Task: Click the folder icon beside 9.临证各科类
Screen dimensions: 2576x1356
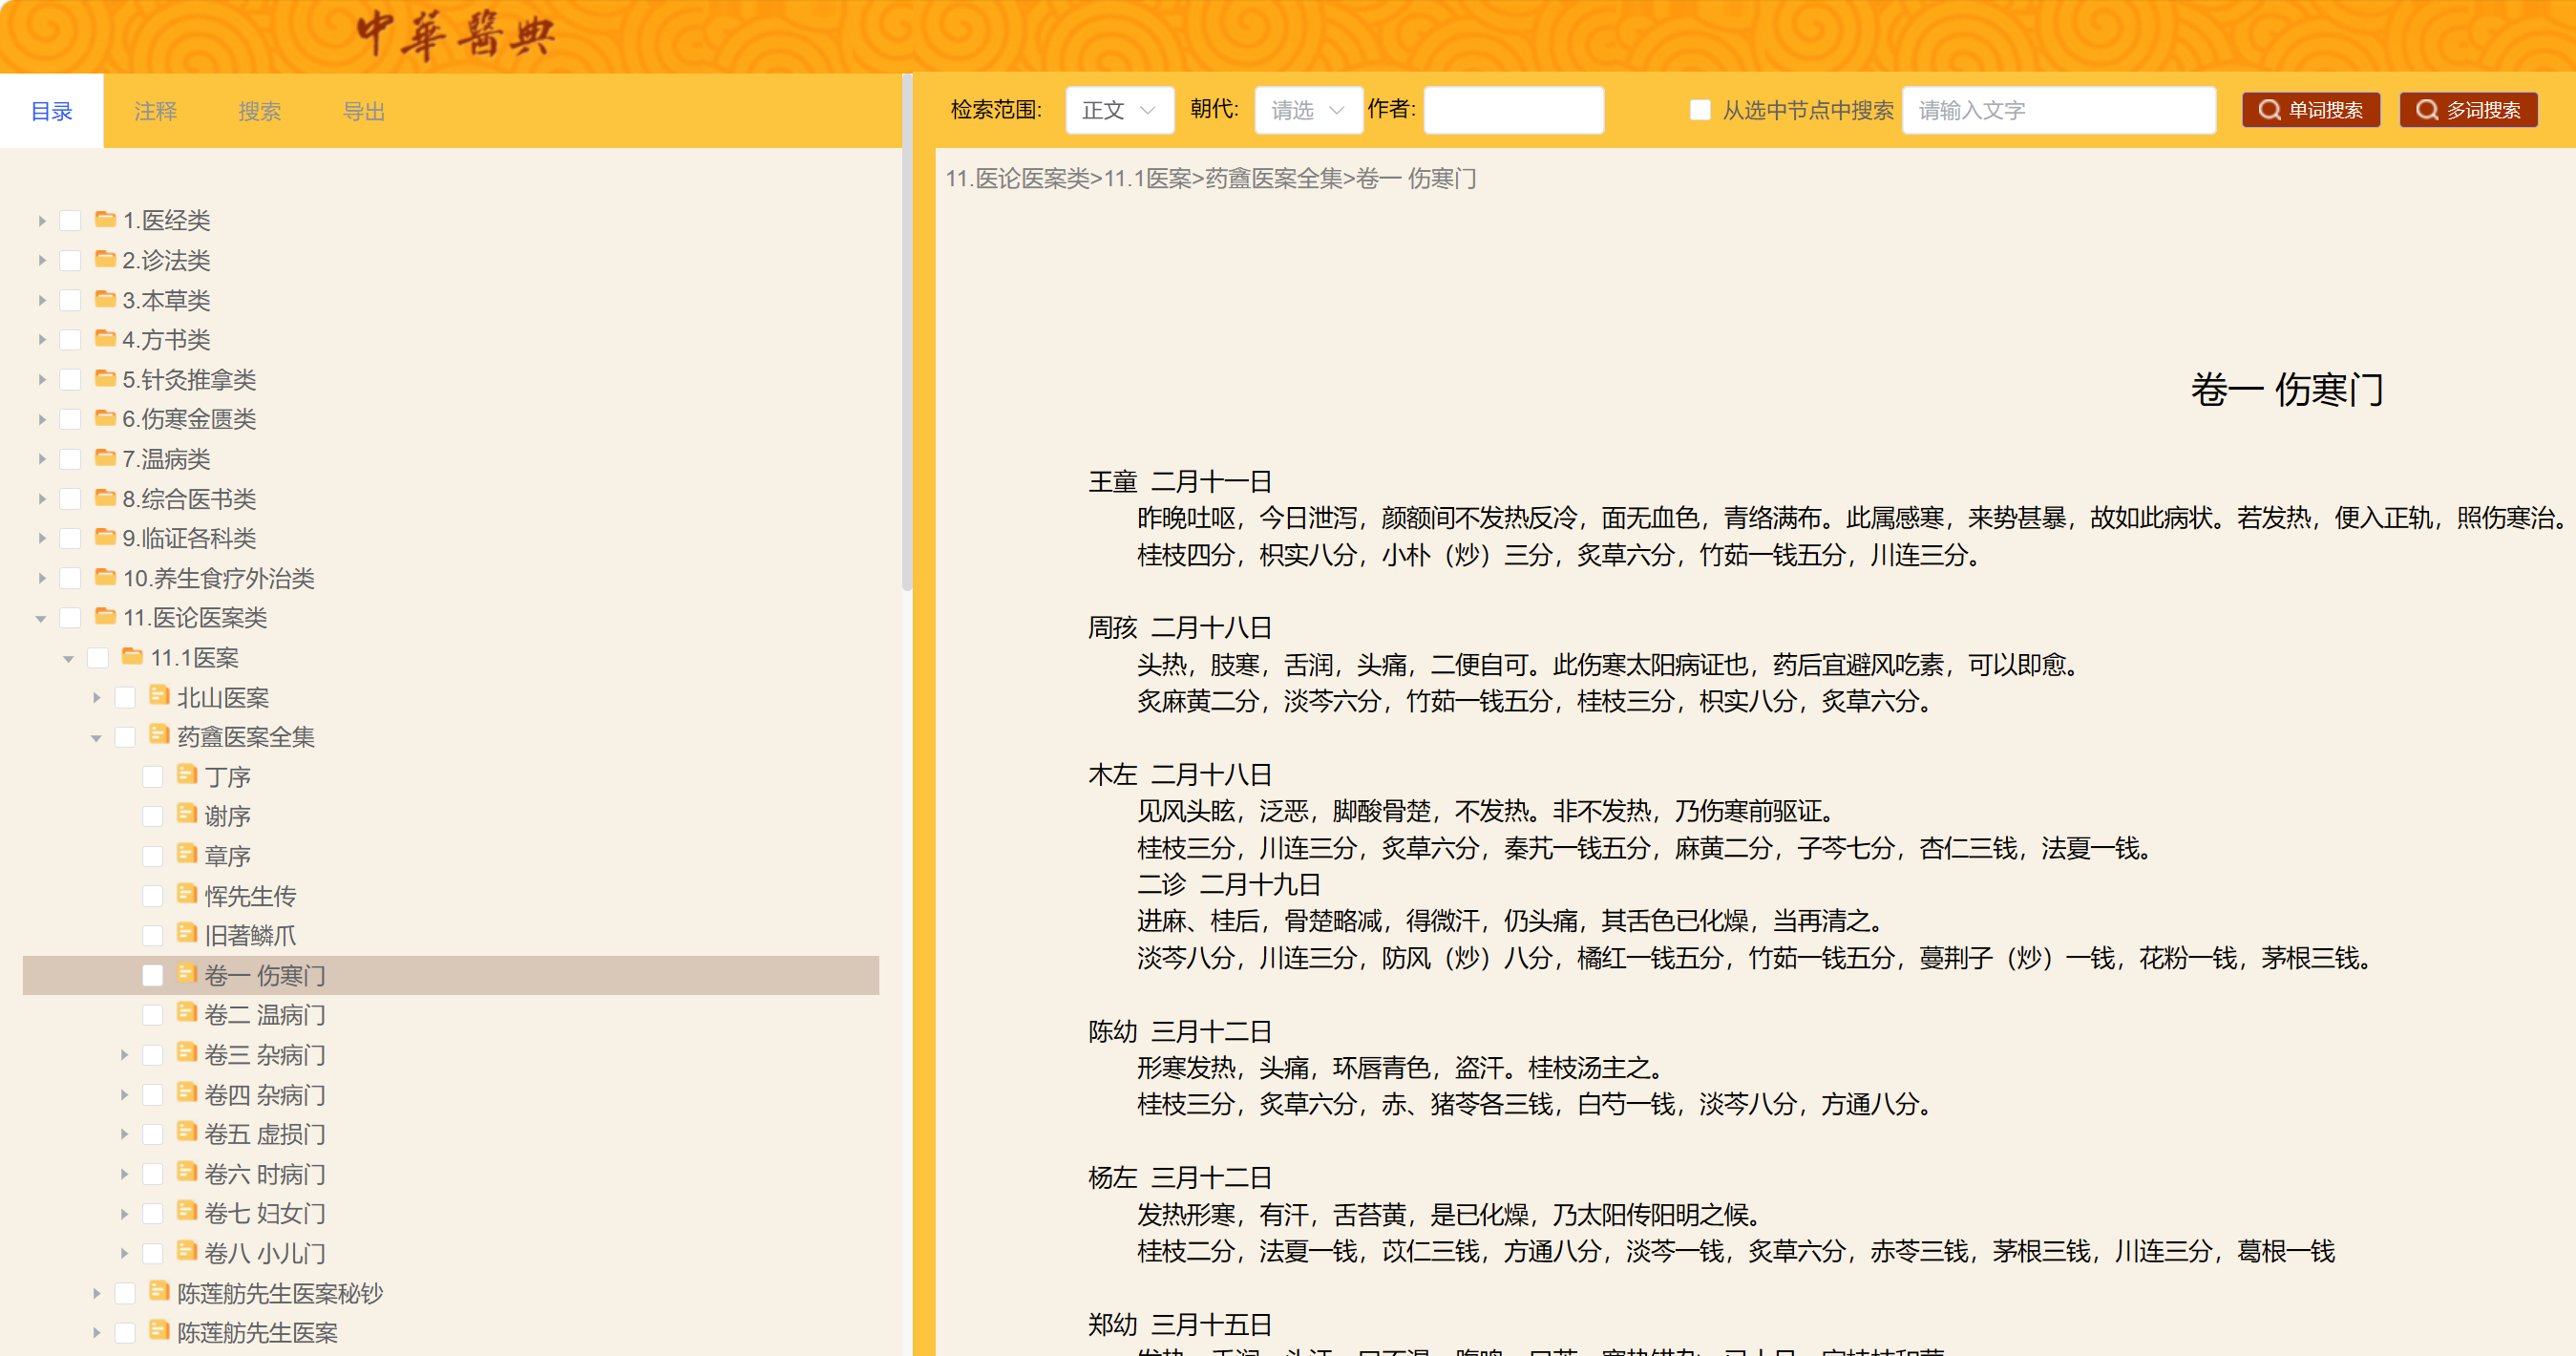Action: (105, 537)
